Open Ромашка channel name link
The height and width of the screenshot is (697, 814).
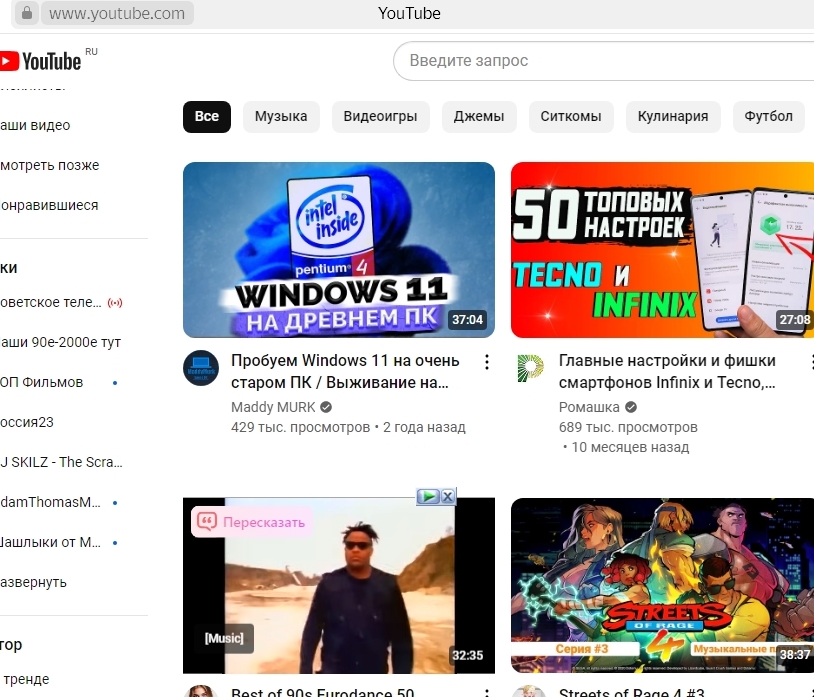pos(589,407)
